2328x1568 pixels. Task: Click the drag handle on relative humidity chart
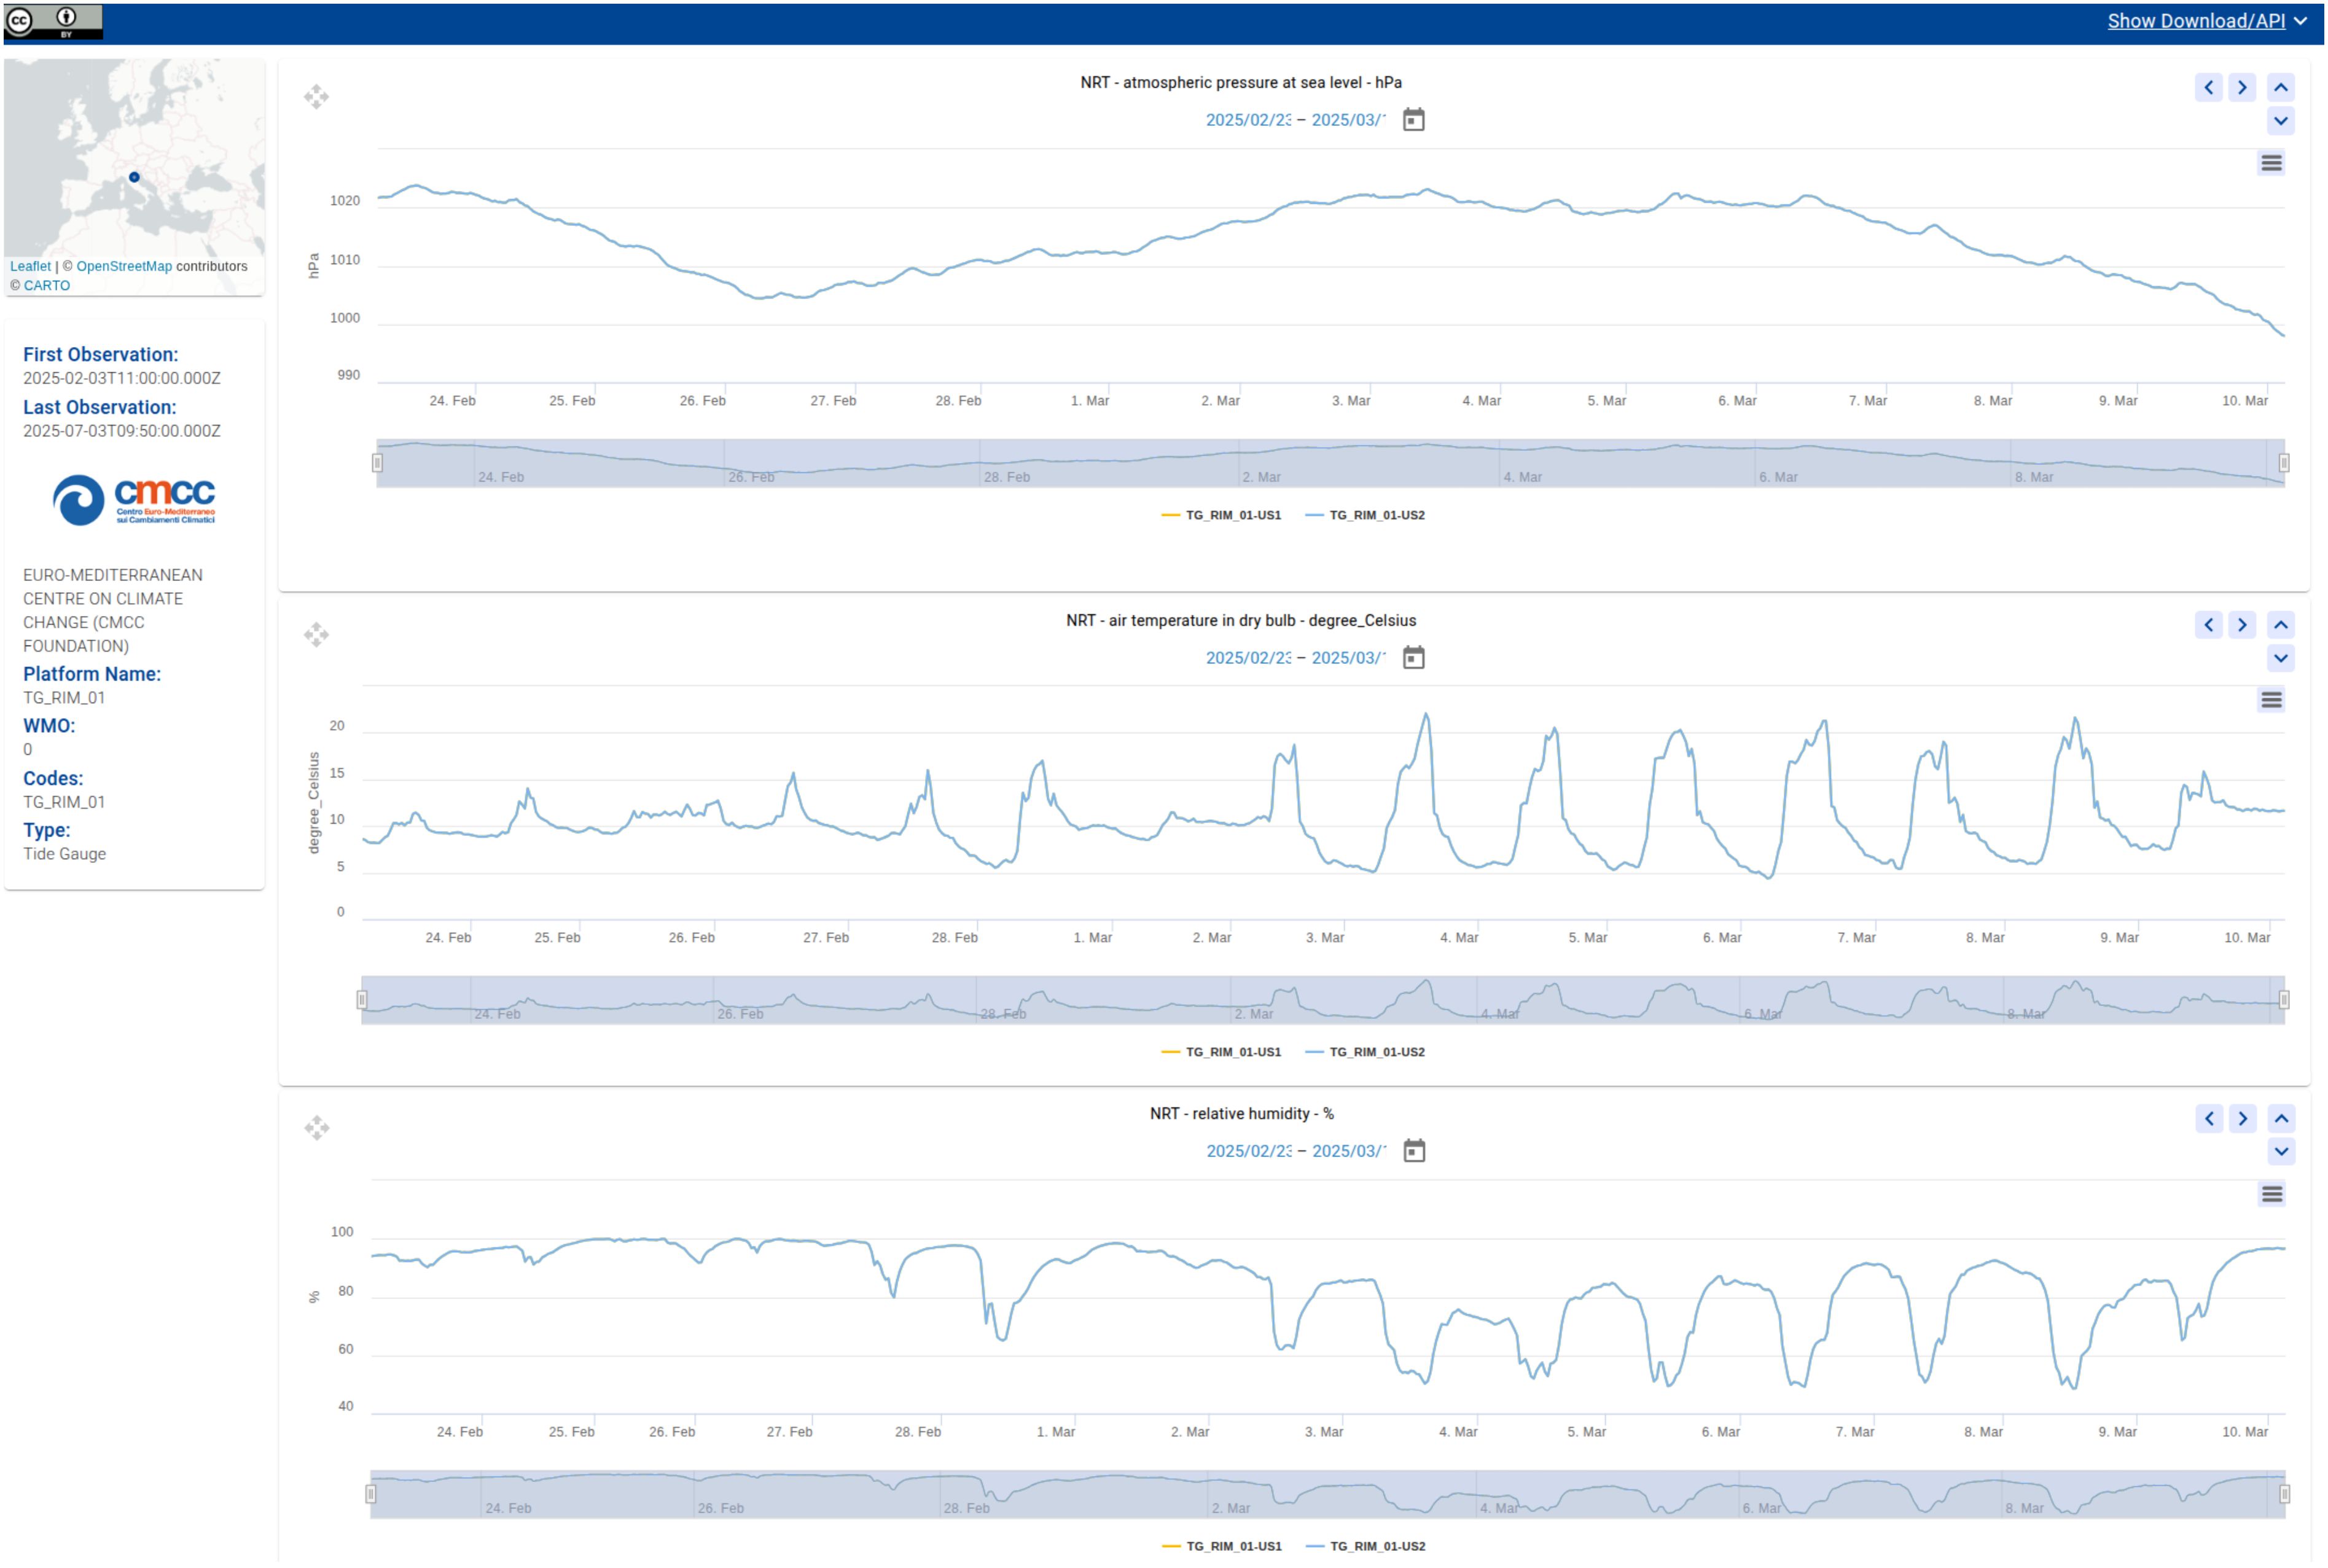pyautogui.click(x=317, y=1128)
